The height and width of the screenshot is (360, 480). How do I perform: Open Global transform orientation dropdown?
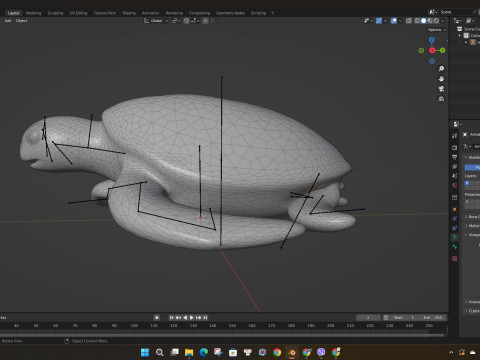156,21
